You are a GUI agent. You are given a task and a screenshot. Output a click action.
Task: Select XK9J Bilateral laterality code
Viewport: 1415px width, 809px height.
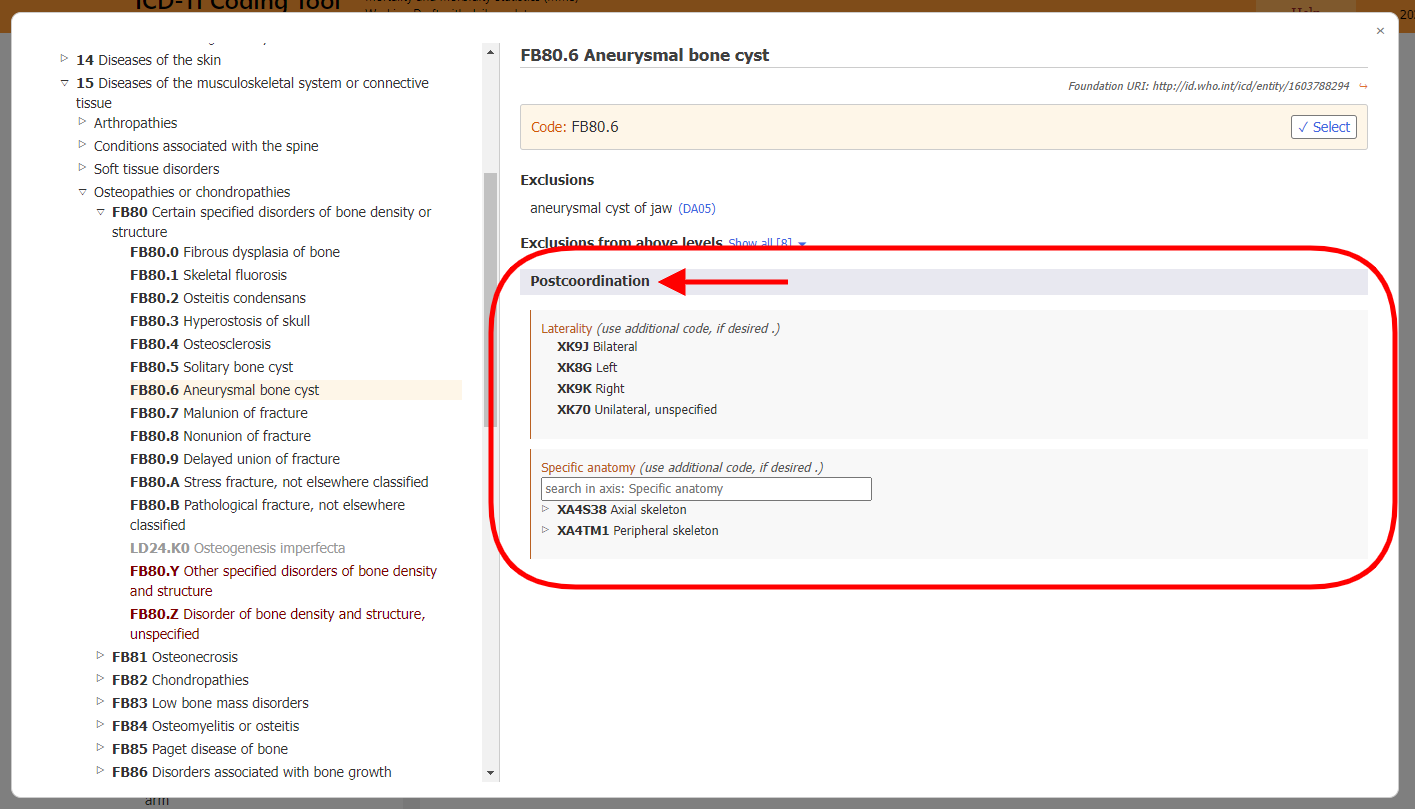tap(596, 346)
